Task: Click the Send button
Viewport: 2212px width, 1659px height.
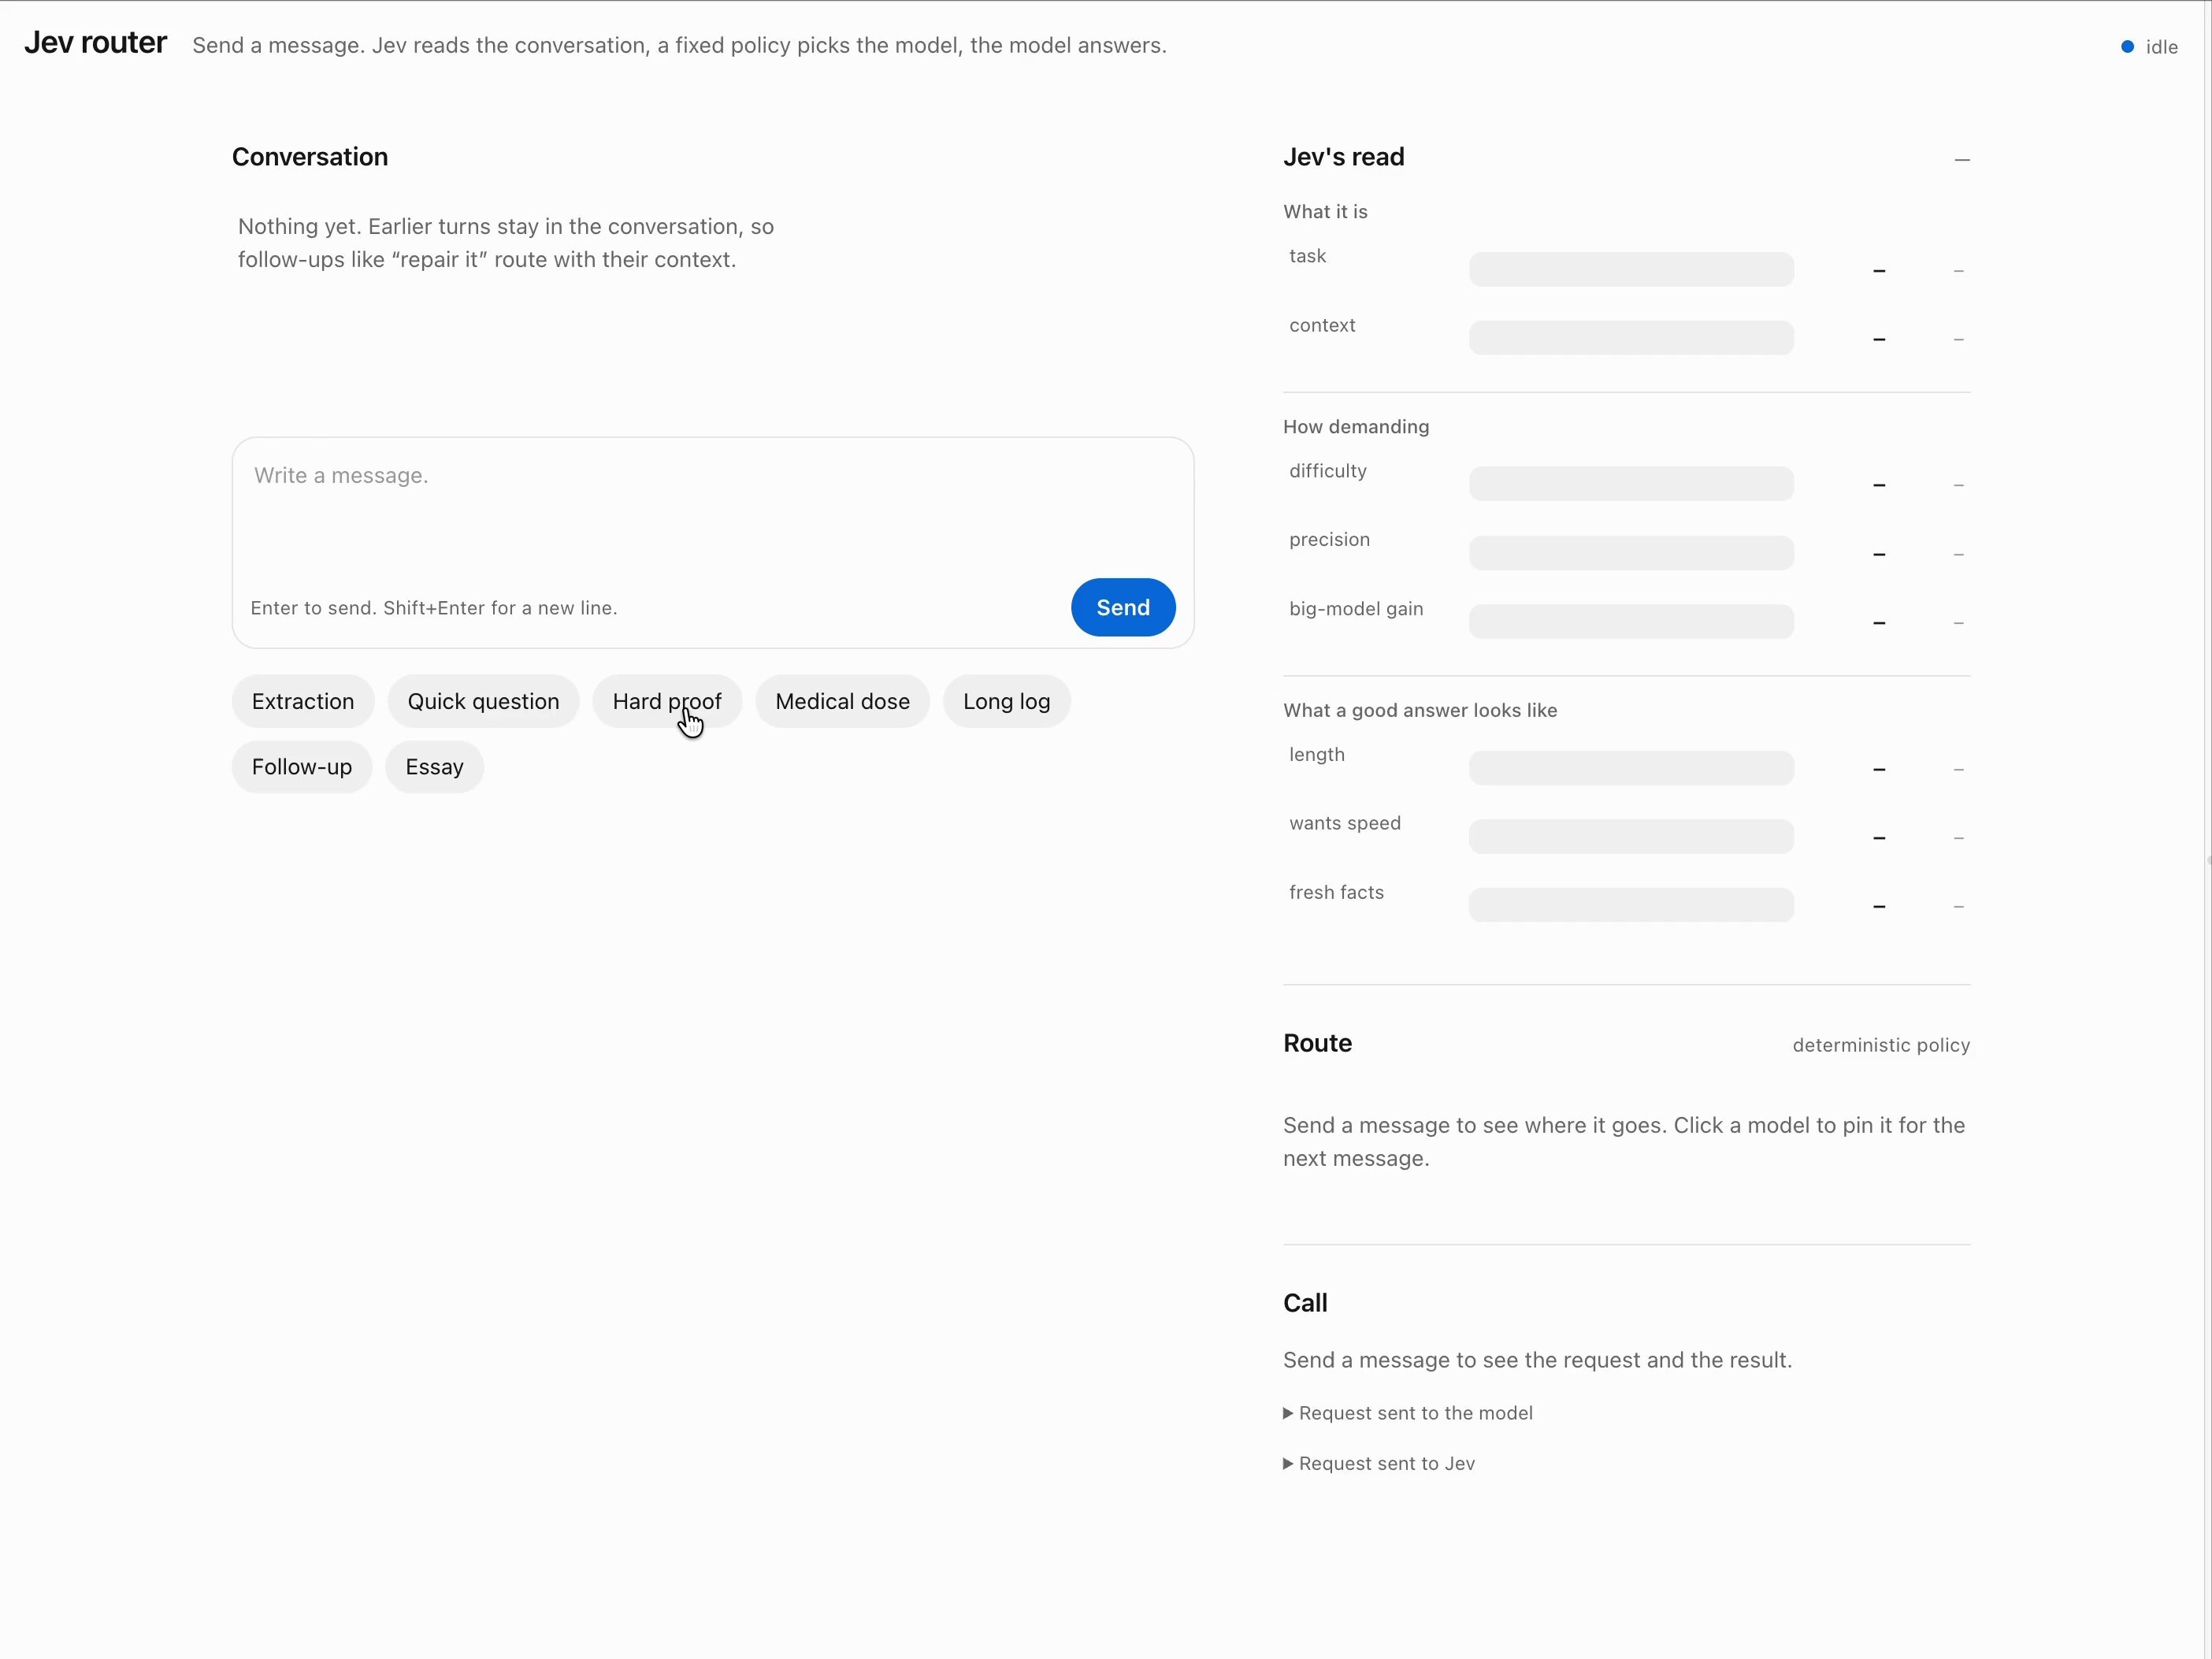Action: (1122, 607)
